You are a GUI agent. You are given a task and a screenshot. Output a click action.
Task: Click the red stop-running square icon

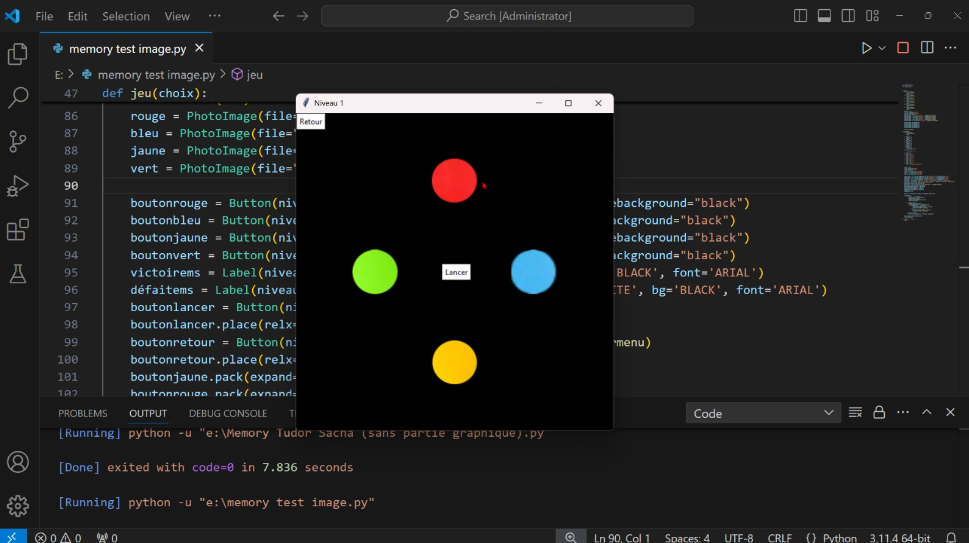coord(903,48)
